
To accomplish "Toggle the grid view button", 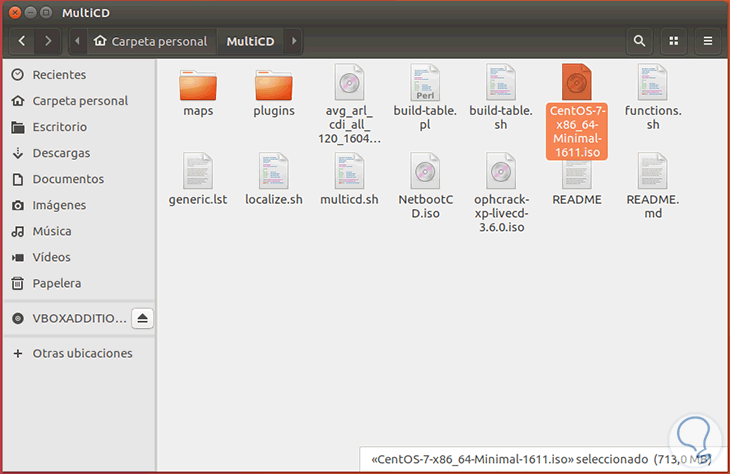I will (x=674, y=41).
